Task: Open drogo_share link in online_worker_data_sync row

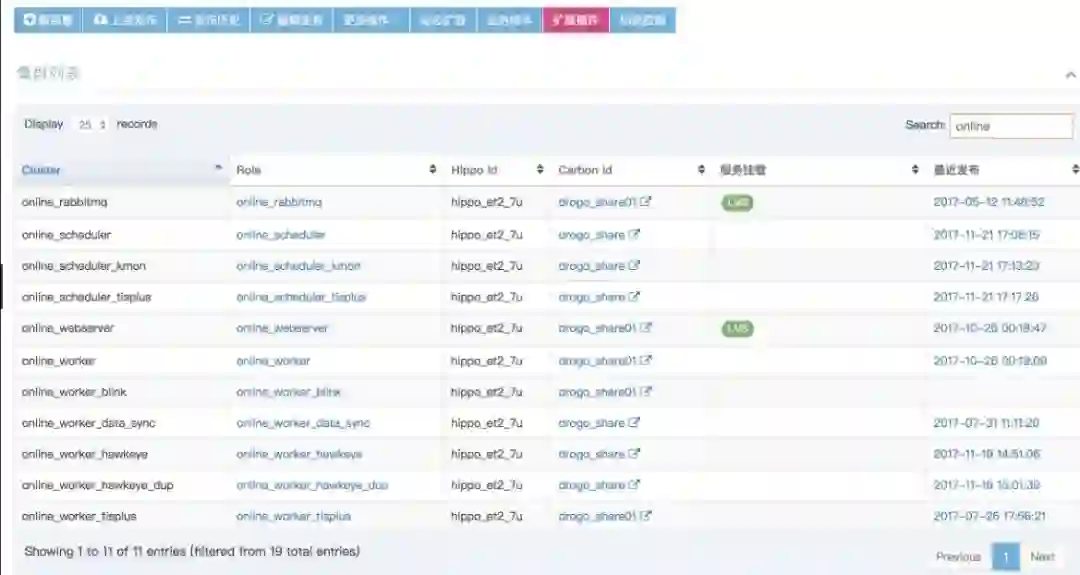Action: tap(592, 423)
